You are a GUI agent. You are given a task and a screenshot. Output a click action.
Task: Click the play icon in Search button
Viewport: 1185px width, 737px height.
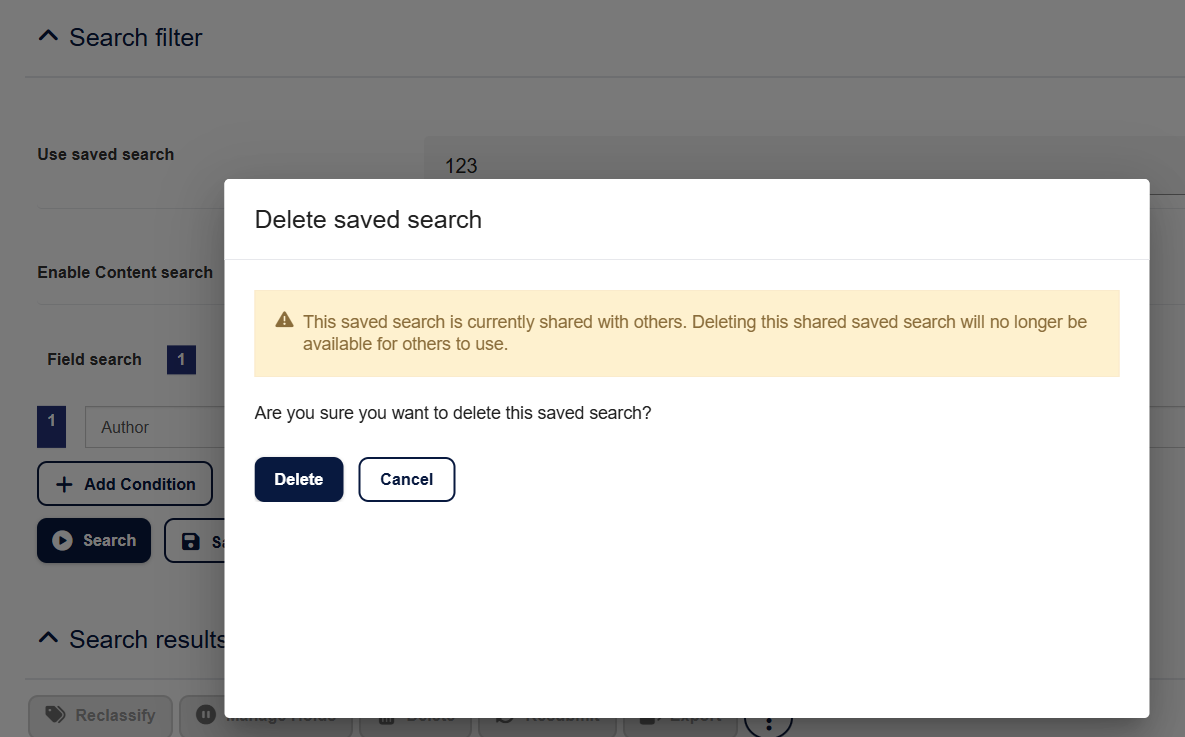tap(62, 540)
